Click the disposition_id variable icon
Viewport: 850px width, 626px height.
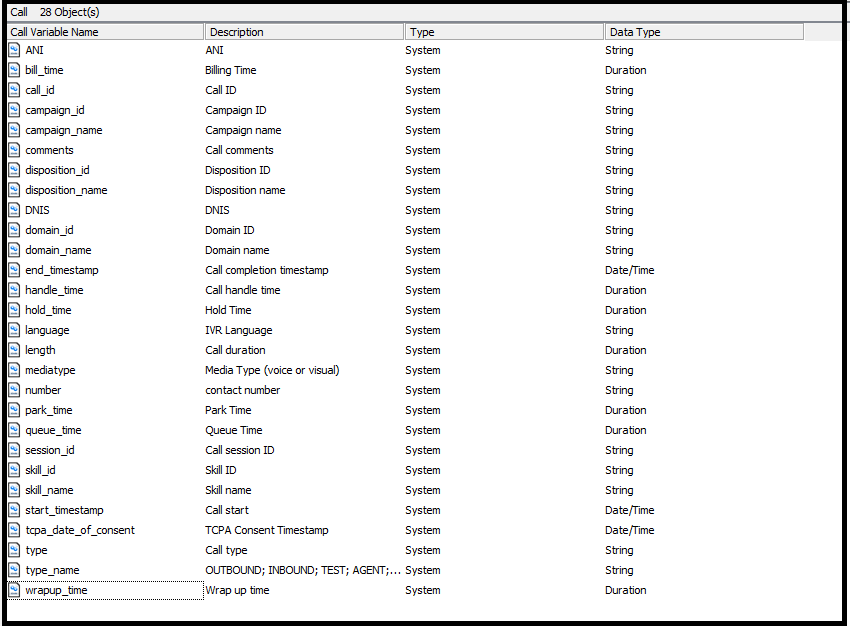(14, 171)
